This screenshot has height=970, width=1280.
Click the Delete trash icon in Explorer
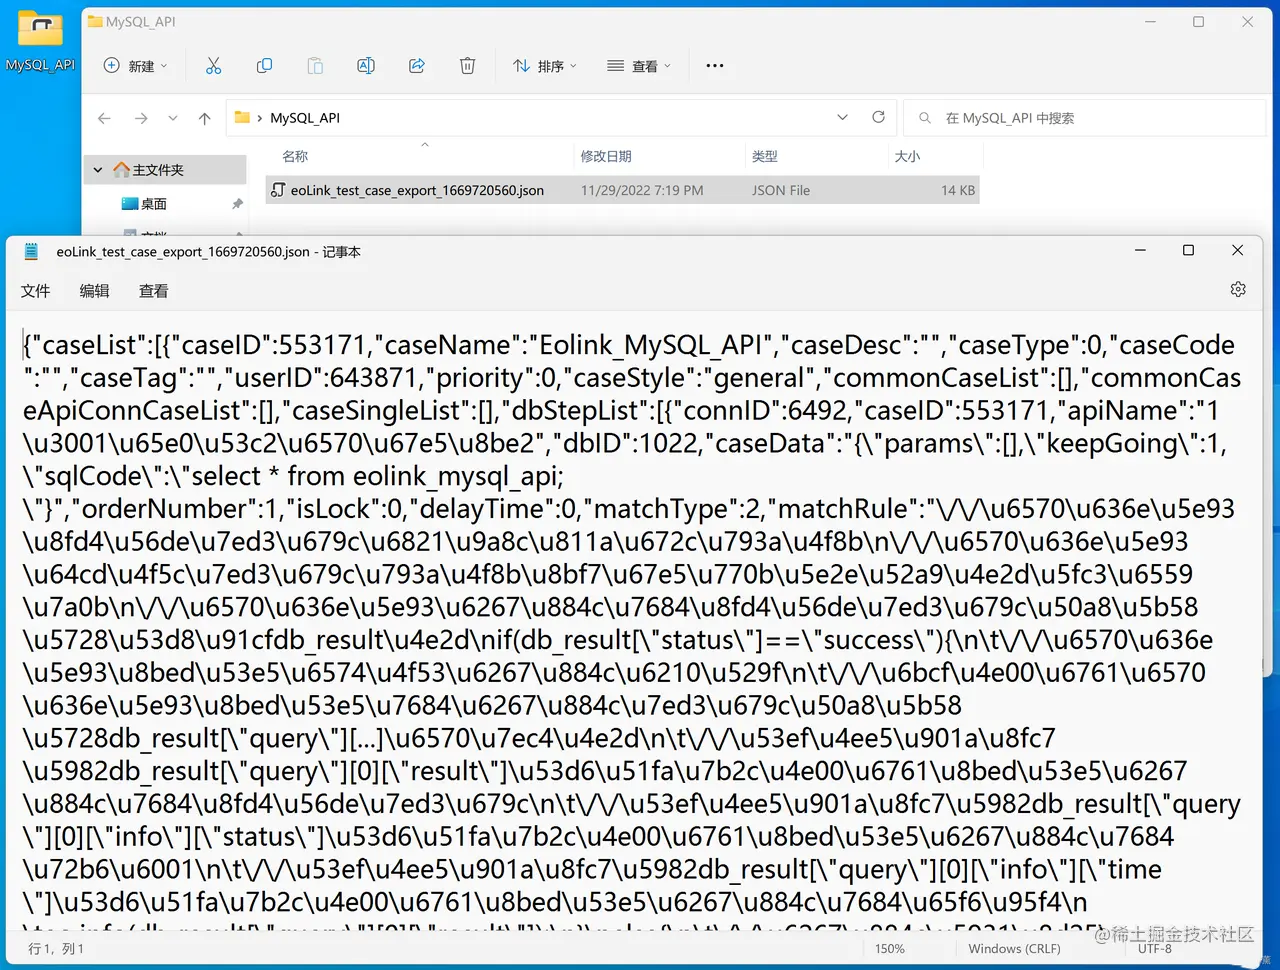467,66
